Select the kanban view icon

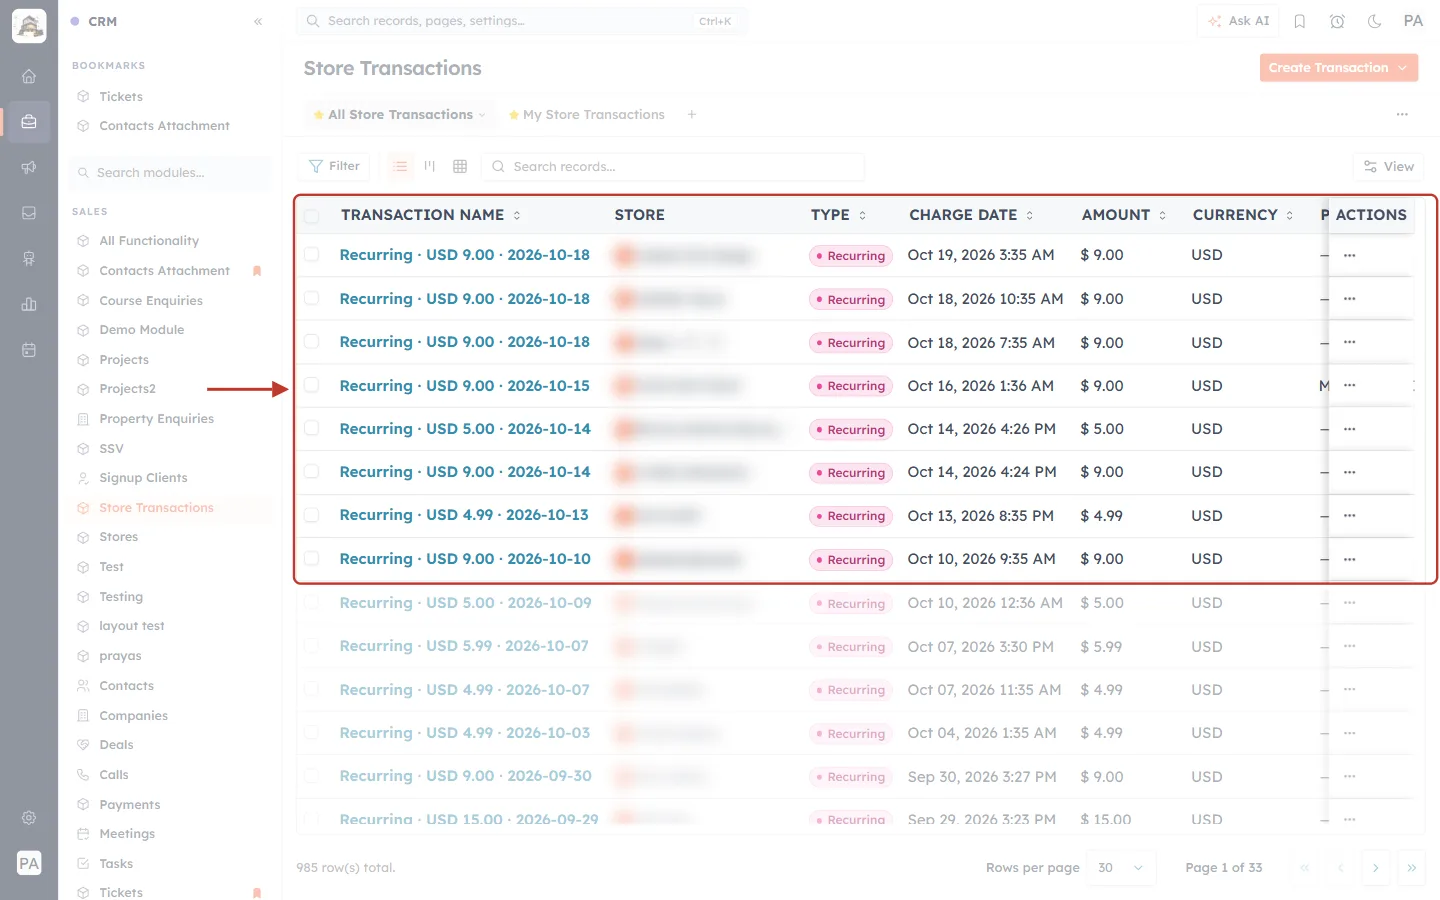[430, 166]
